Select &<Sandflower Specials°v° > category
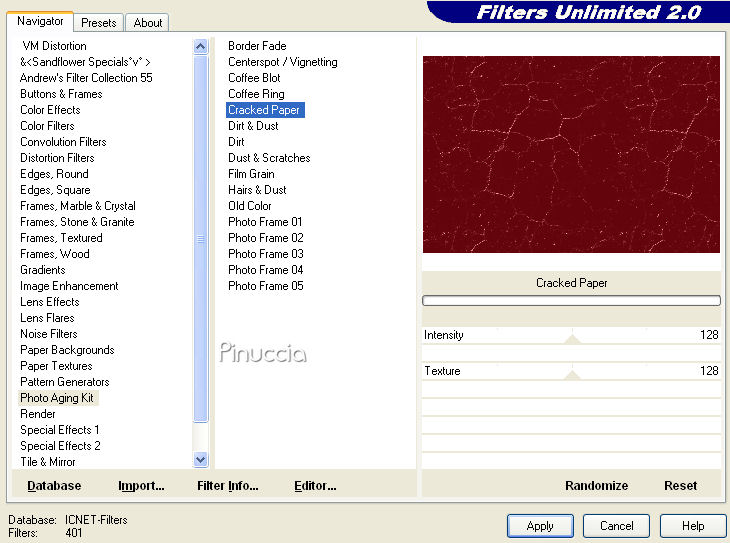This screenshot has height=543, width=730. point(85,62)
